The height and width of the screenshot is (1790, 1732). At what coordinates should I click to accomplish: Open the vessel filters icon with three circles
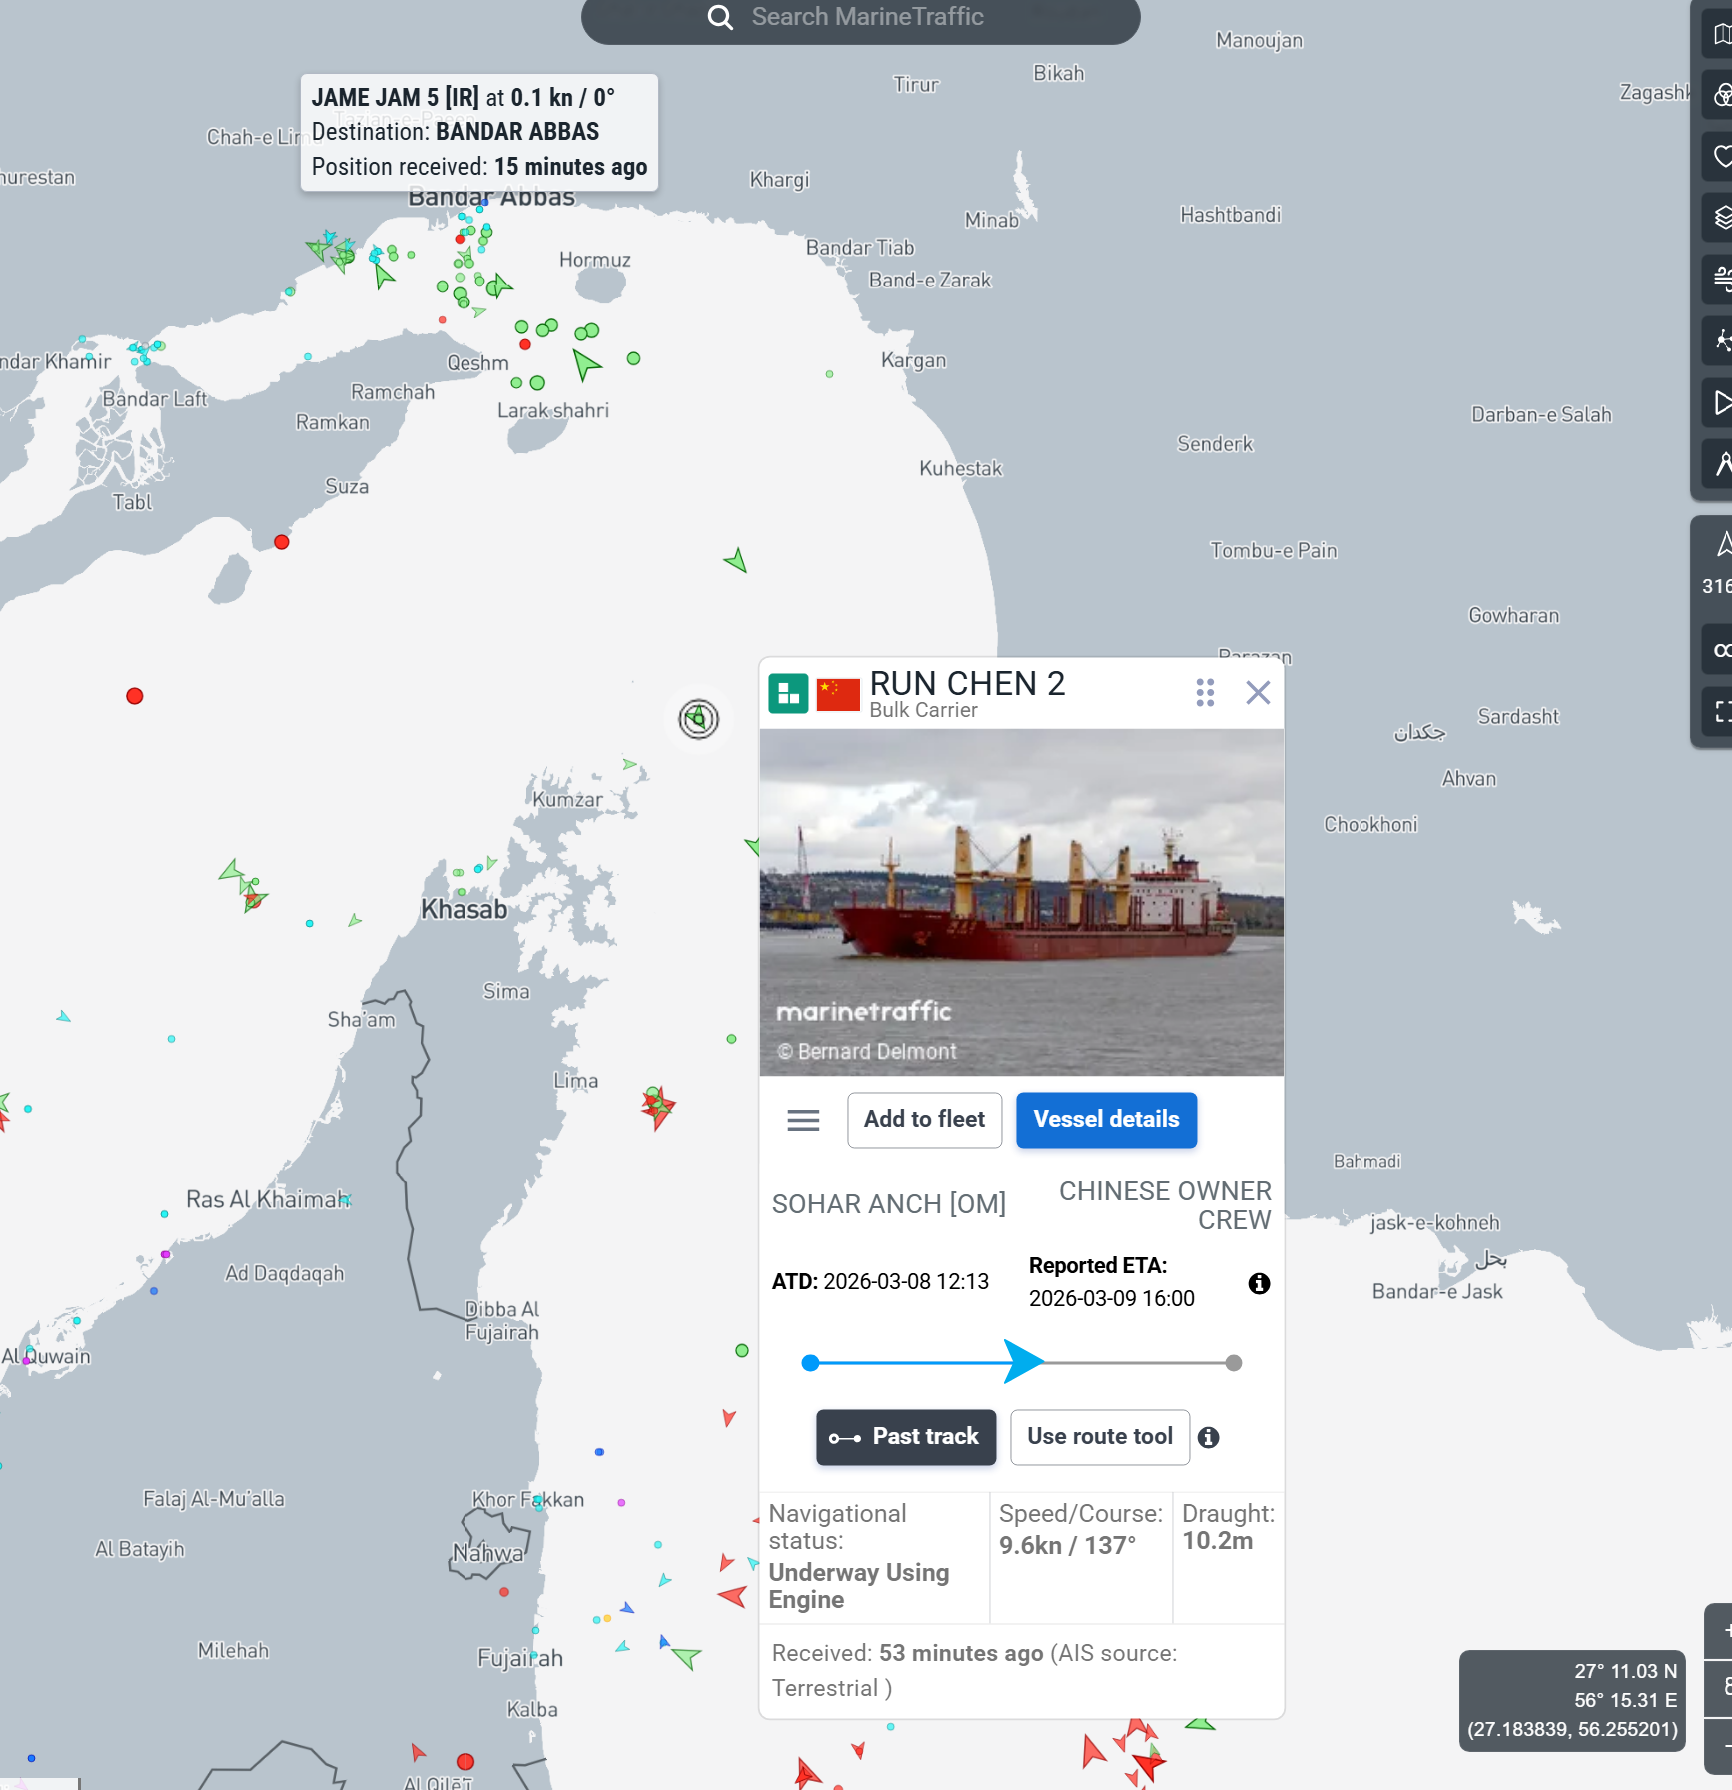tap(1720, 95)
